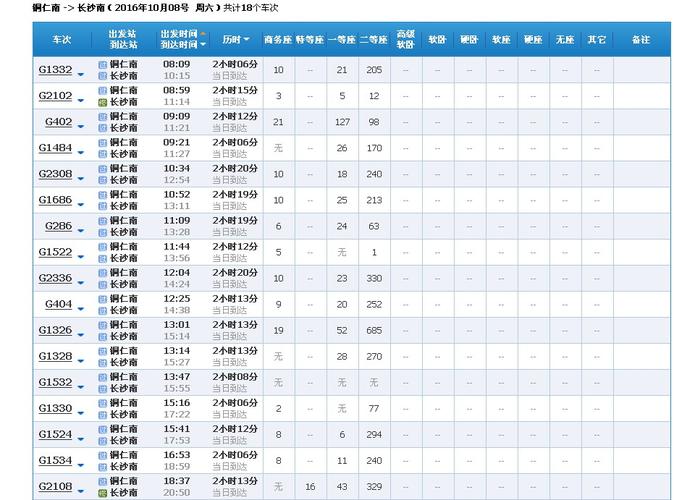This screenshot has height=500, width=674.
Task: Click the 一等座 column header
Action: coord(342,40)
